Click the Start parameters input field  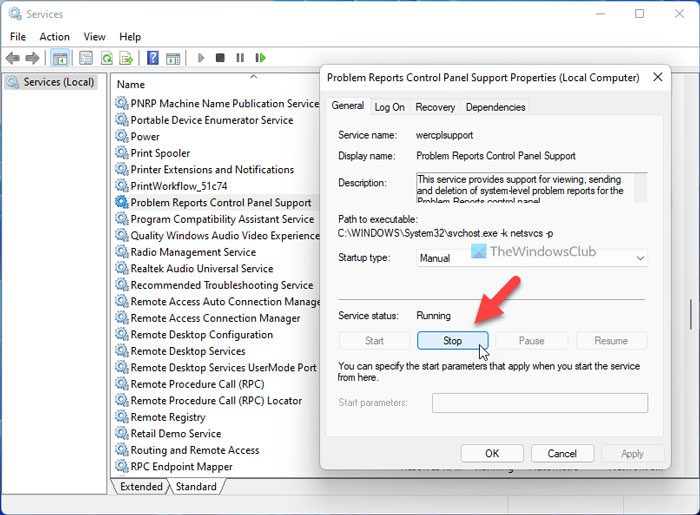(x=540, y=403)
